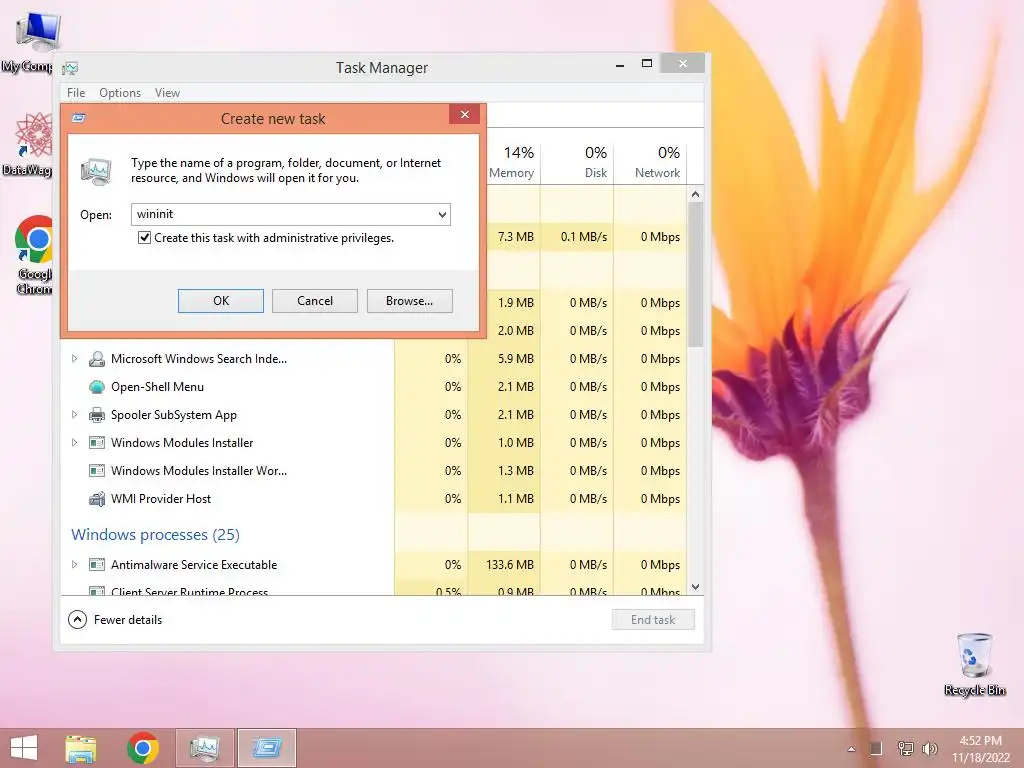Select the Open-Shell Menu process name
The width and height of the screenshot is (1024, 768).
tap(157, 387)
